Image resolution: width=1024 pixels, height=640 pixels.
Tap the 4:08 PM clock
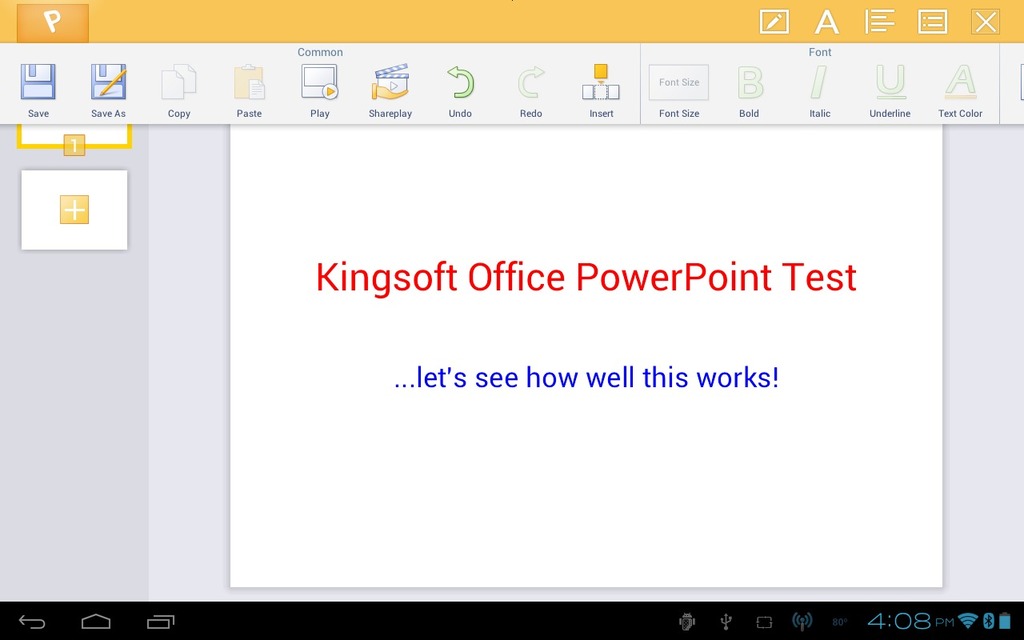coord(911,620)
